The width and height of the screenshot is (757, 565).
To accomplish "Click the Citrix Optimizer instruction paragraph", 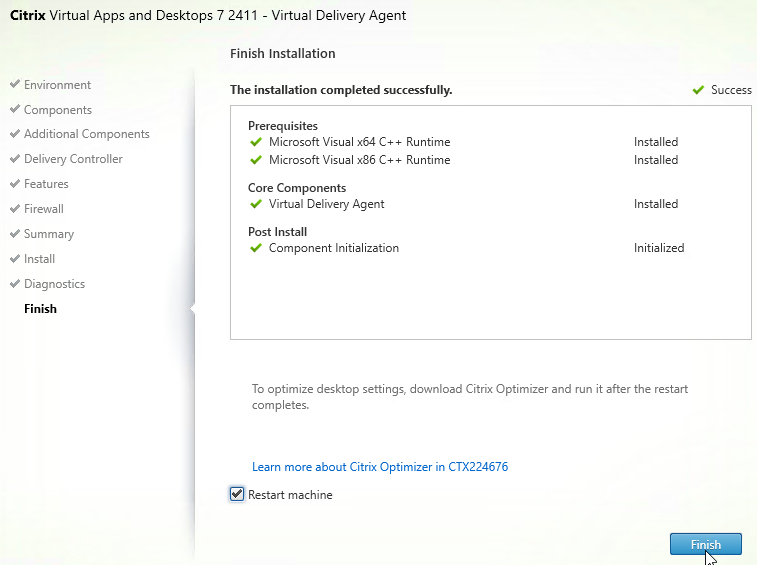I will click(x=470, y=397).
